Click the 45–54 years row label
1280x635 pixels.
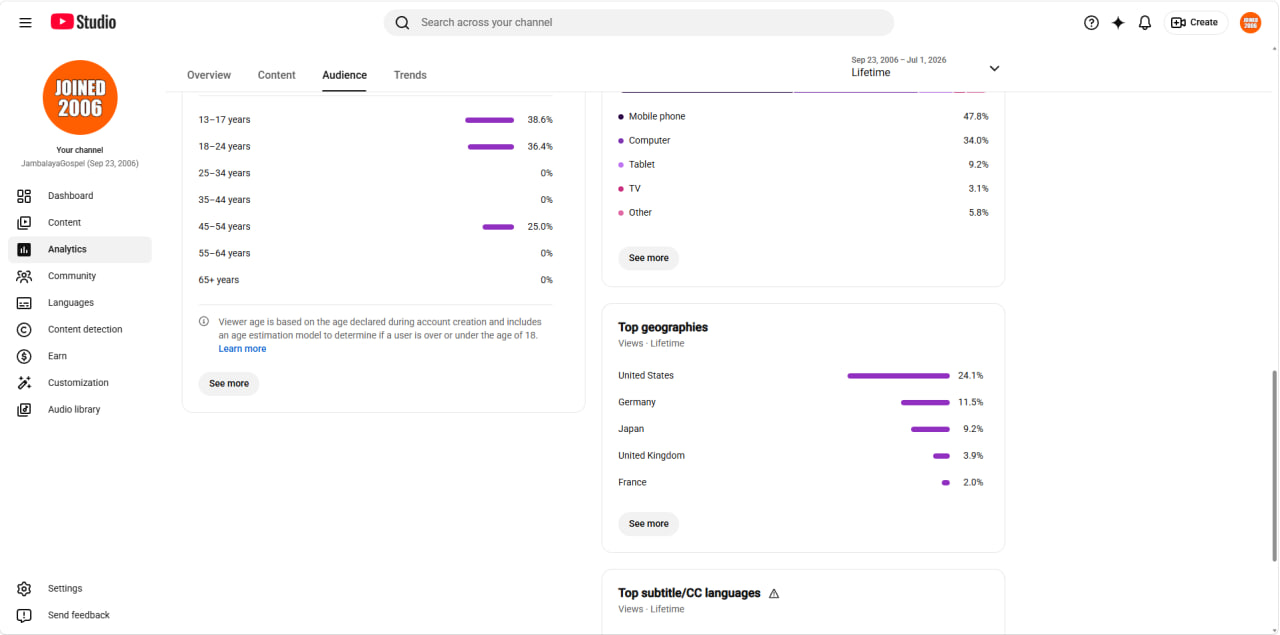click(224, 227)
